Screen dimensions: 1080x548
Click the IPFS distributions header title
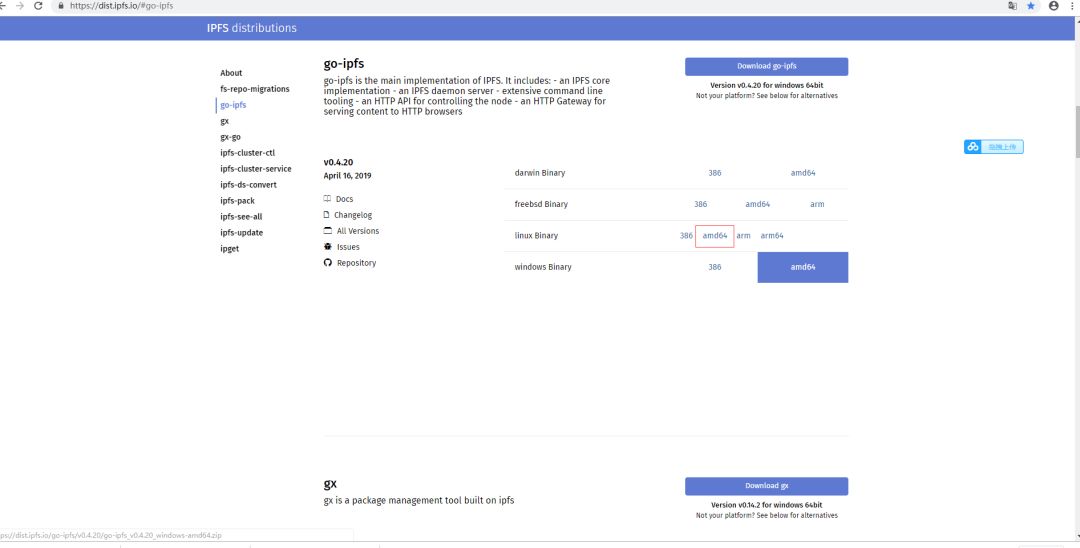click(251, 28)
